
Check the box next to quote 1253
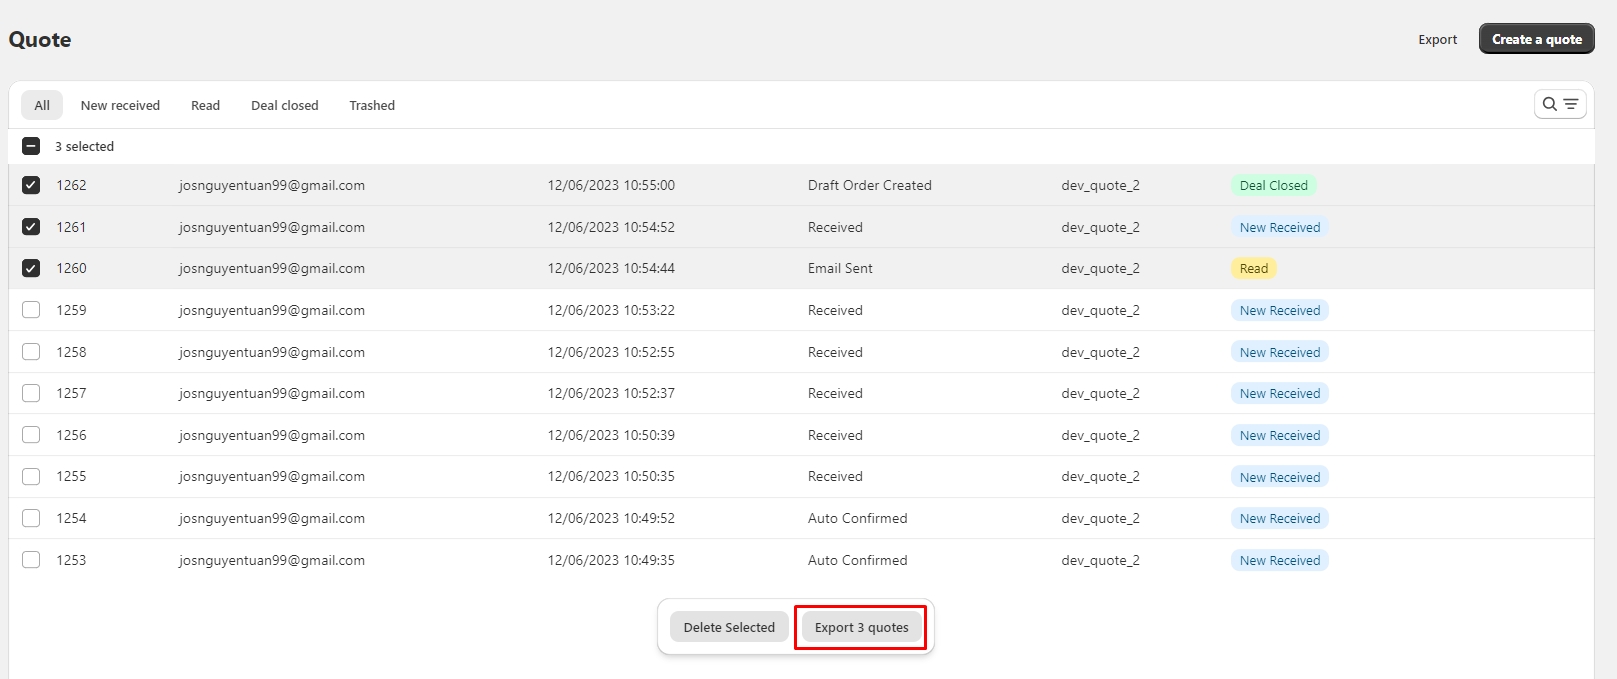point(31,560)
